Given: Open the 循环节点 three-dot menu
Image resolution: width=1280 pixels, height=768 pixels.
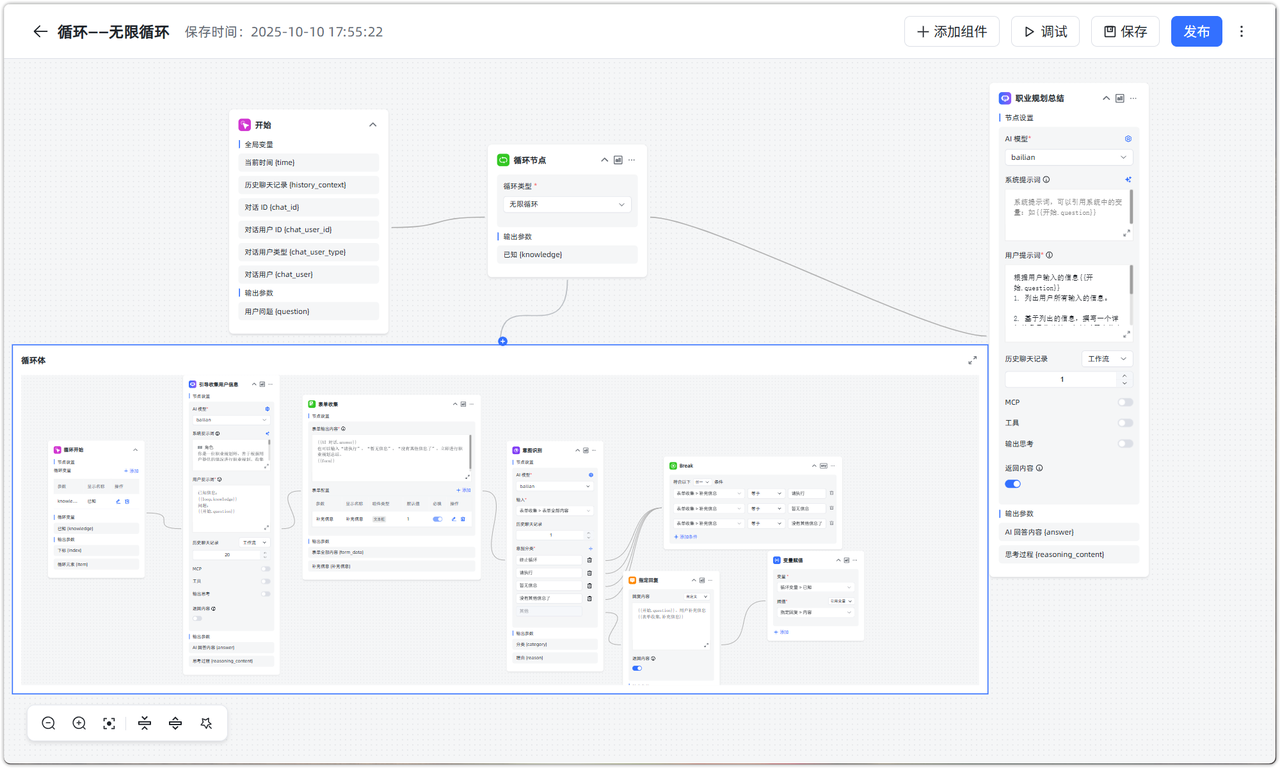Looking at the screenshot, I should (632, 160).
